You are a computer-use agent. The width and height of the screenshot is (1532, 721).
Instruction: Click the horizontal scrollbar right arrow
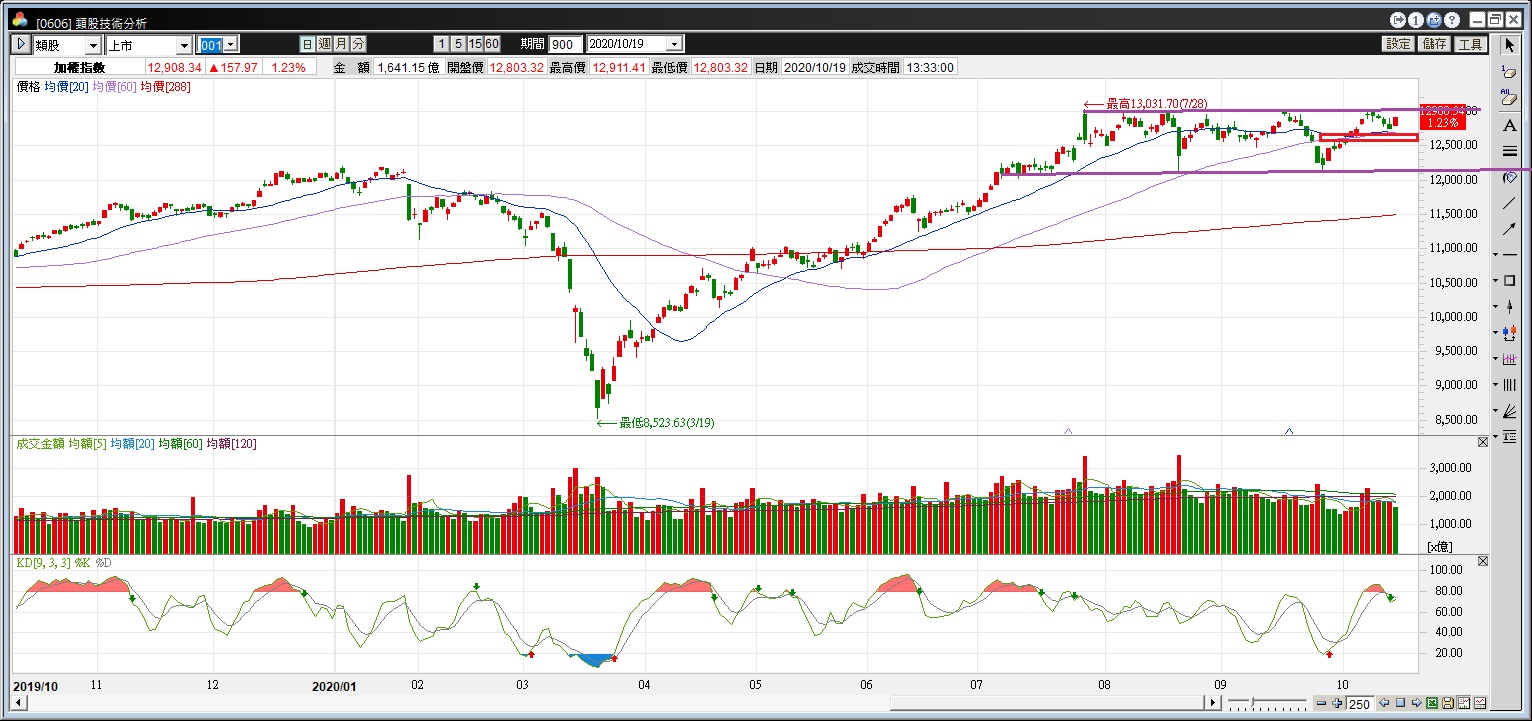click(1214, 704)
